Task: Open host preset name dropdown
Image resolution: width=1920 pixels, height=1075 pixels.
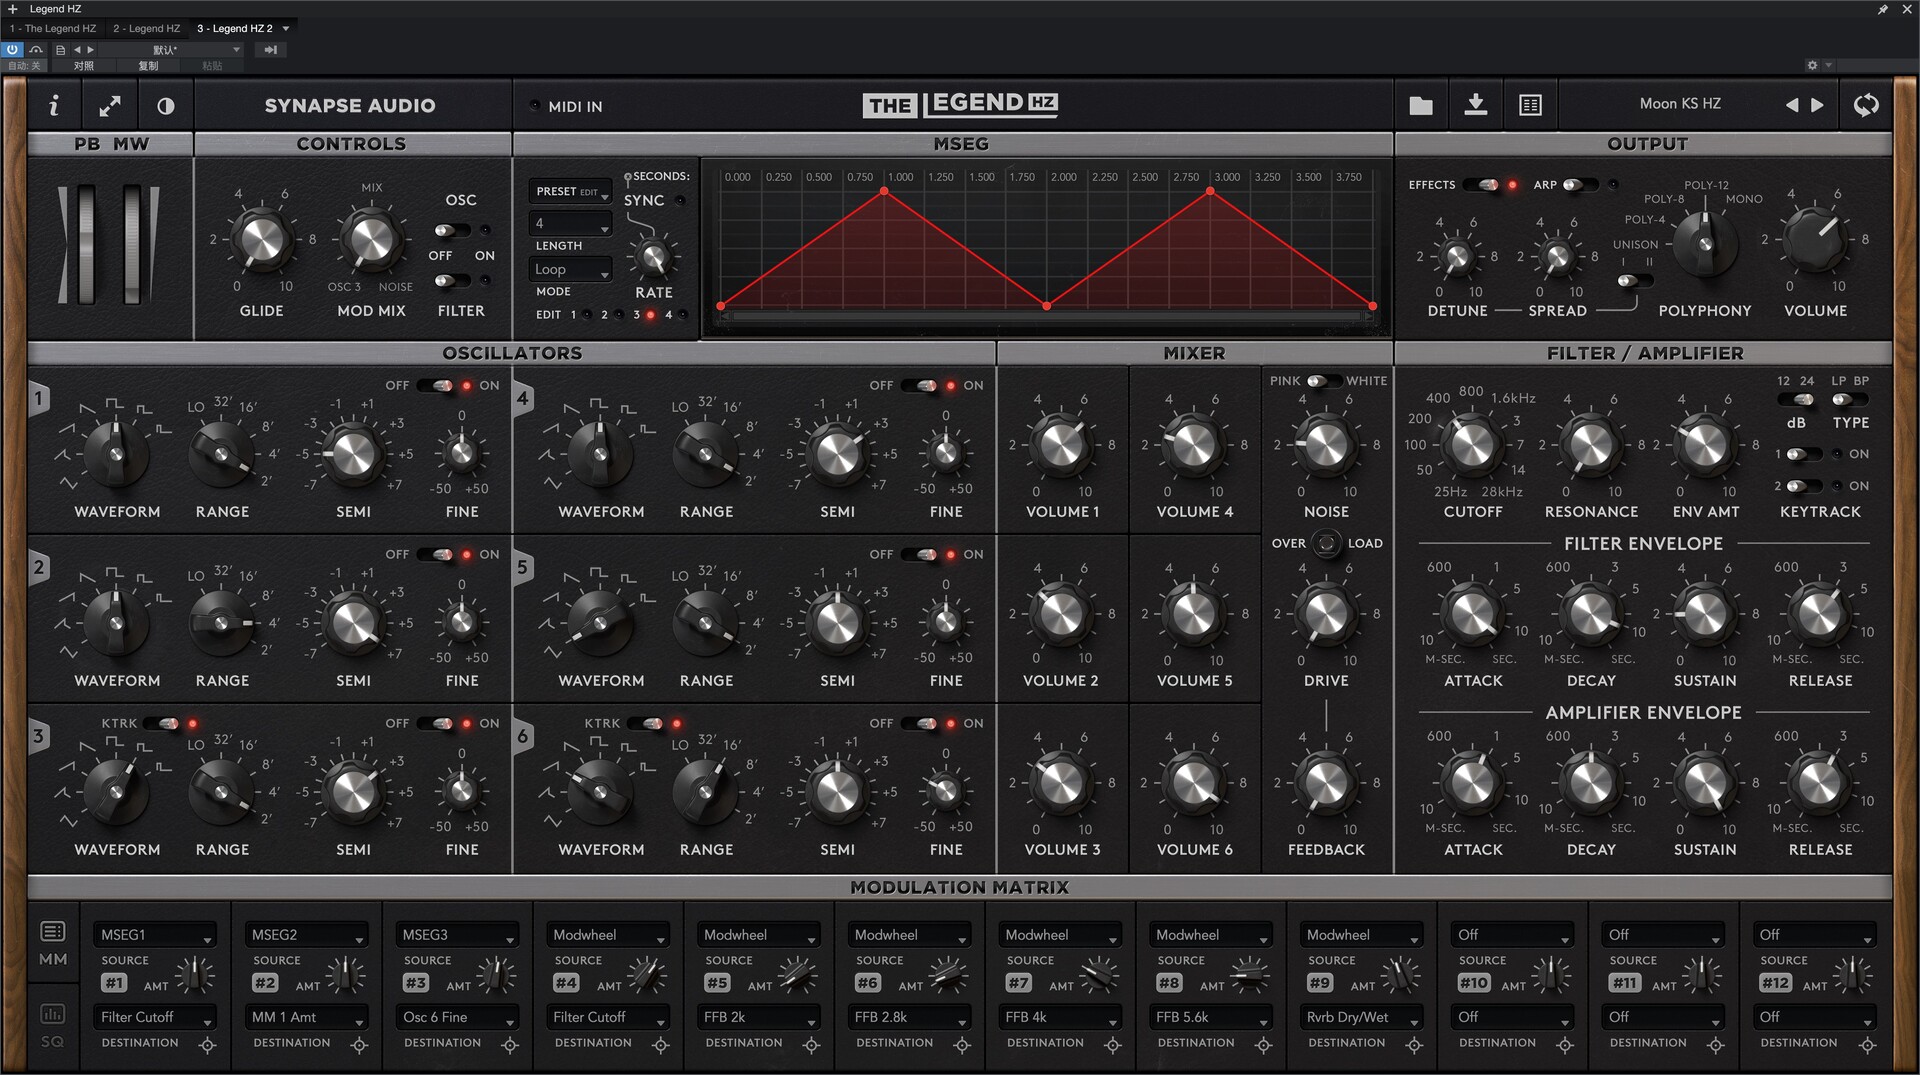Action: pos(170,49)
